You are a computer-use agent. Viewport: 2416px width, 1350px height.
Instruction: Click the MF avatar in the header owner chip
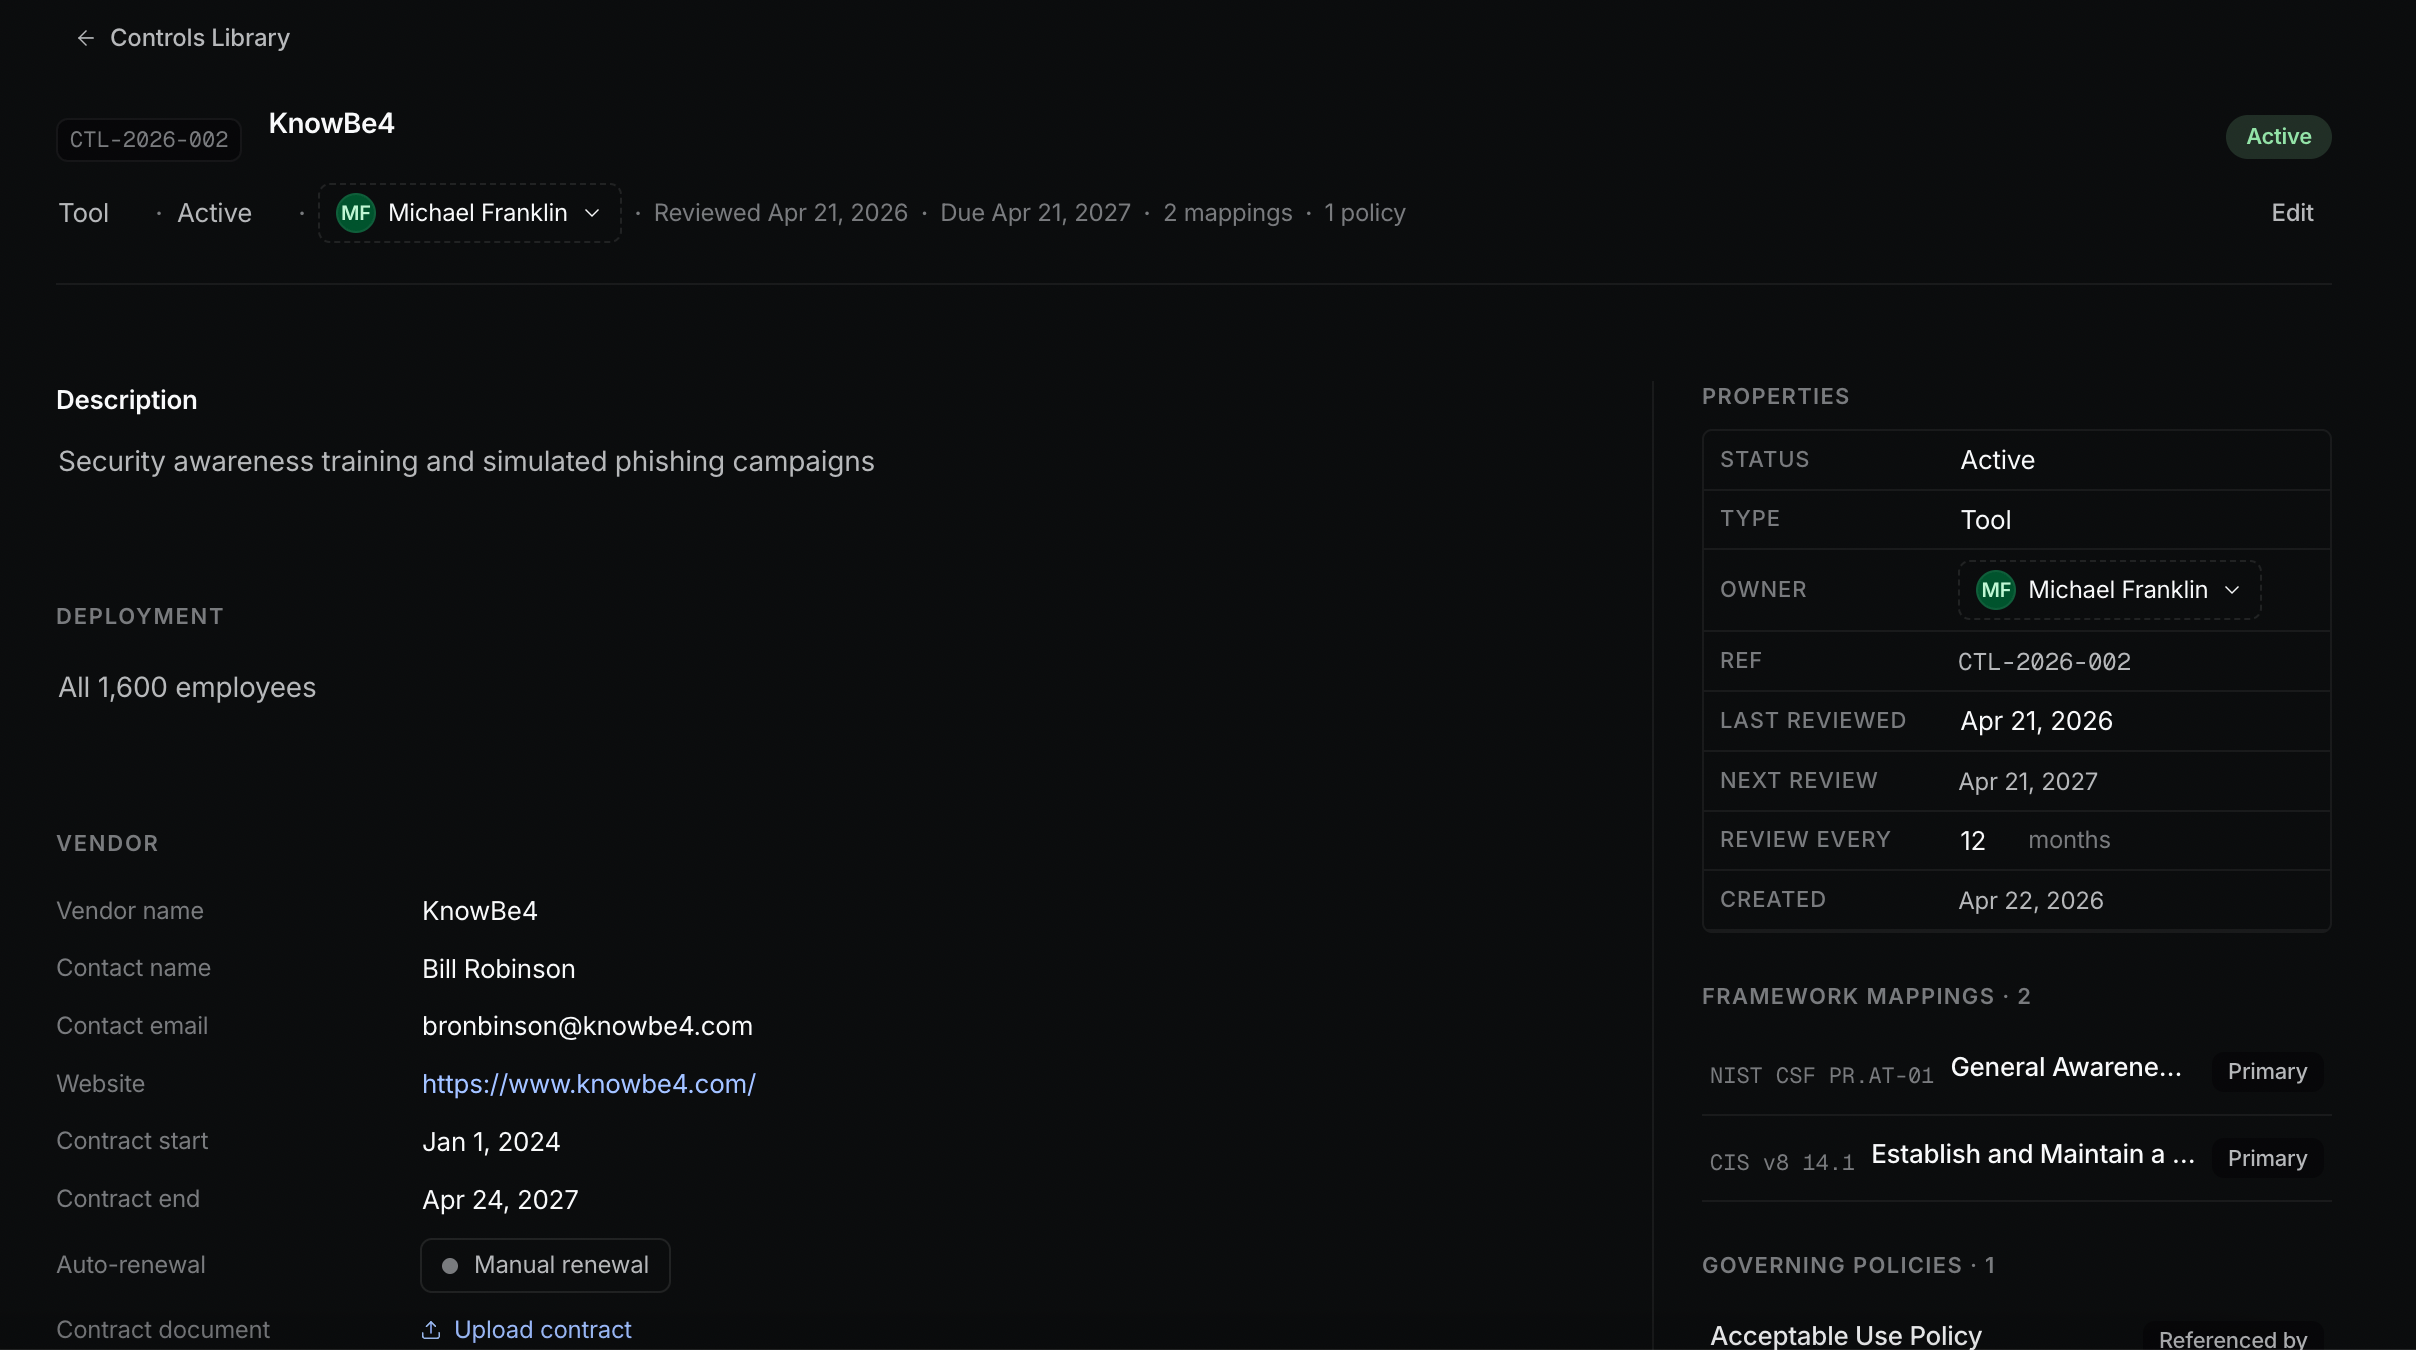pyautogui.click(x=355, y=213)
